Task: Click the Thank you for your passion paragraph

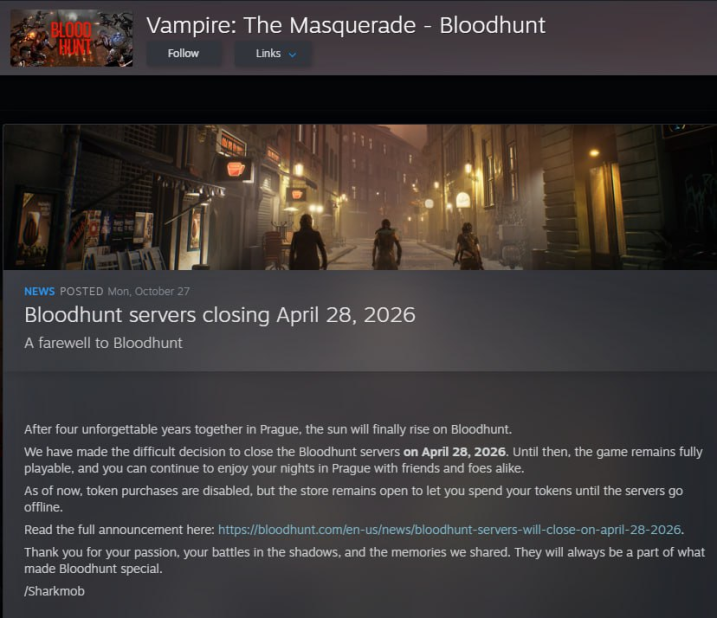Action: coord(364,560)
